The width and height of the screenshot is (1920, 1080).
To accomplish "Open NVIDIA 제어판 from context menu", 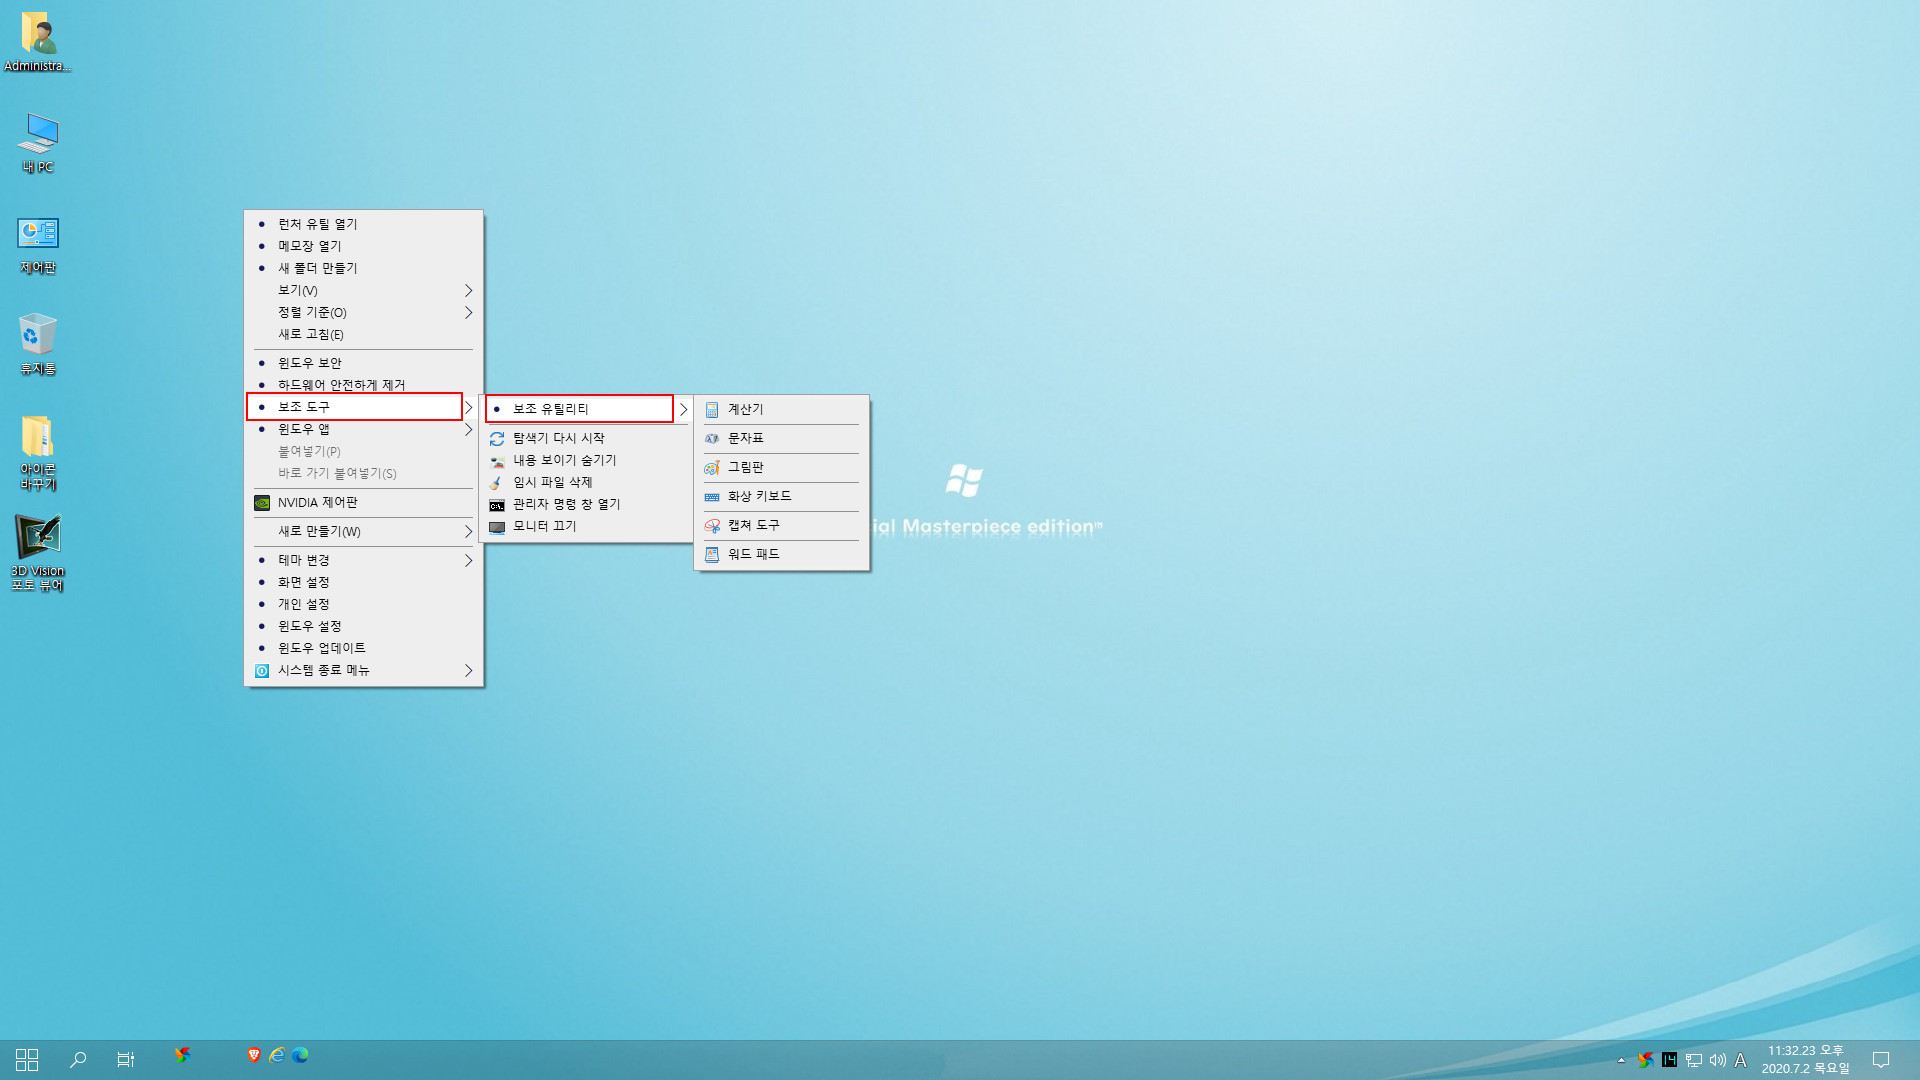I will pos(363,502).
